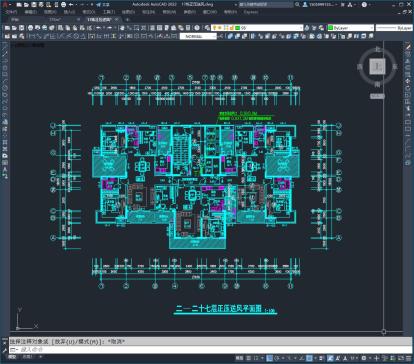Click the ViewCube top face
This screenshot has height=364, width=414.
coord(377,66)
